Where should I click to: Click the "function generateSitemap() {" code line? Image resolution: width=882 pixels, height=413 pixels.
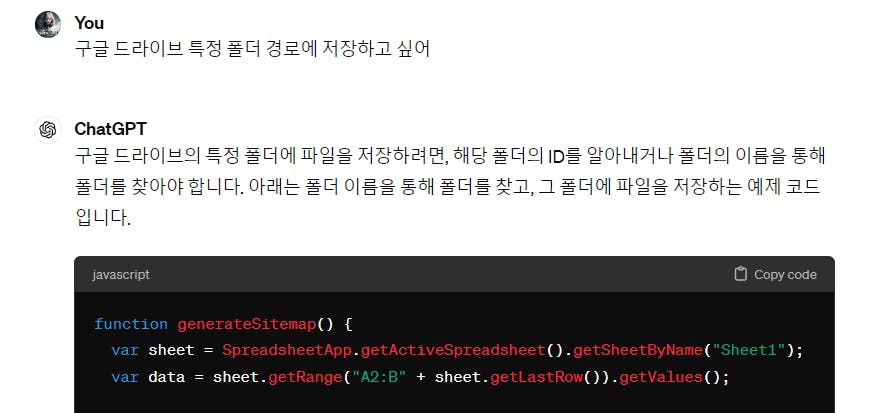point(223,325)
